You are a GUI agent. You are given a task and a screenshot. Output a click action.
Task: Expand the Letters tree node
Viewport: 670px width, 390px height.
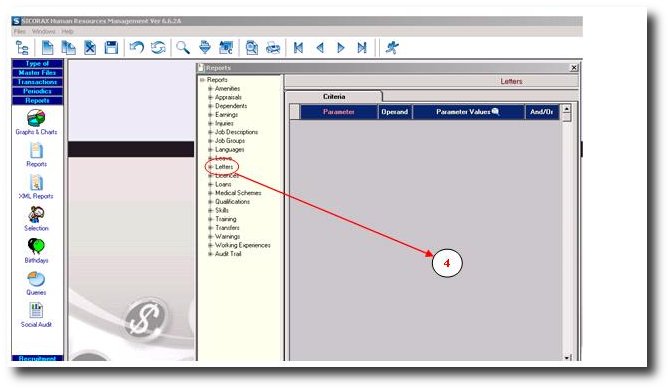tap(210, 167)
